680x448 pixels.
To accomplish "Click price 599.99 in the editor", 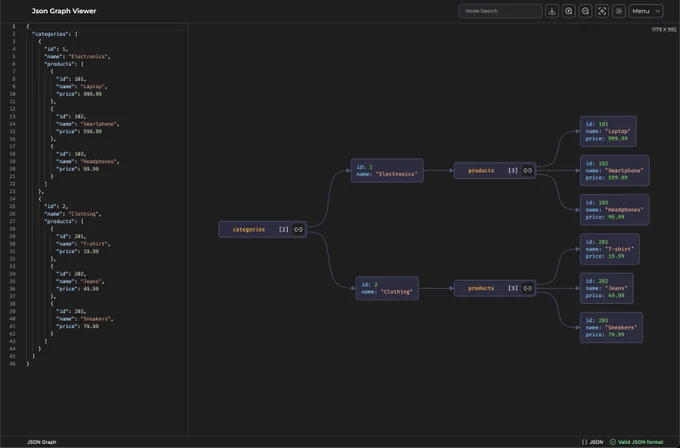I will [x=92, y=131].
